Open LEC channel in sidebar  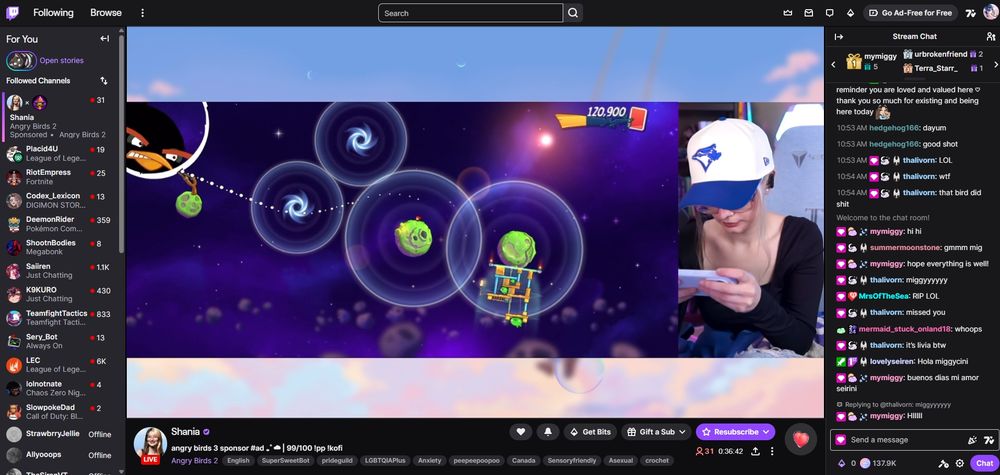pyautogui.click(x=60, y=365)
